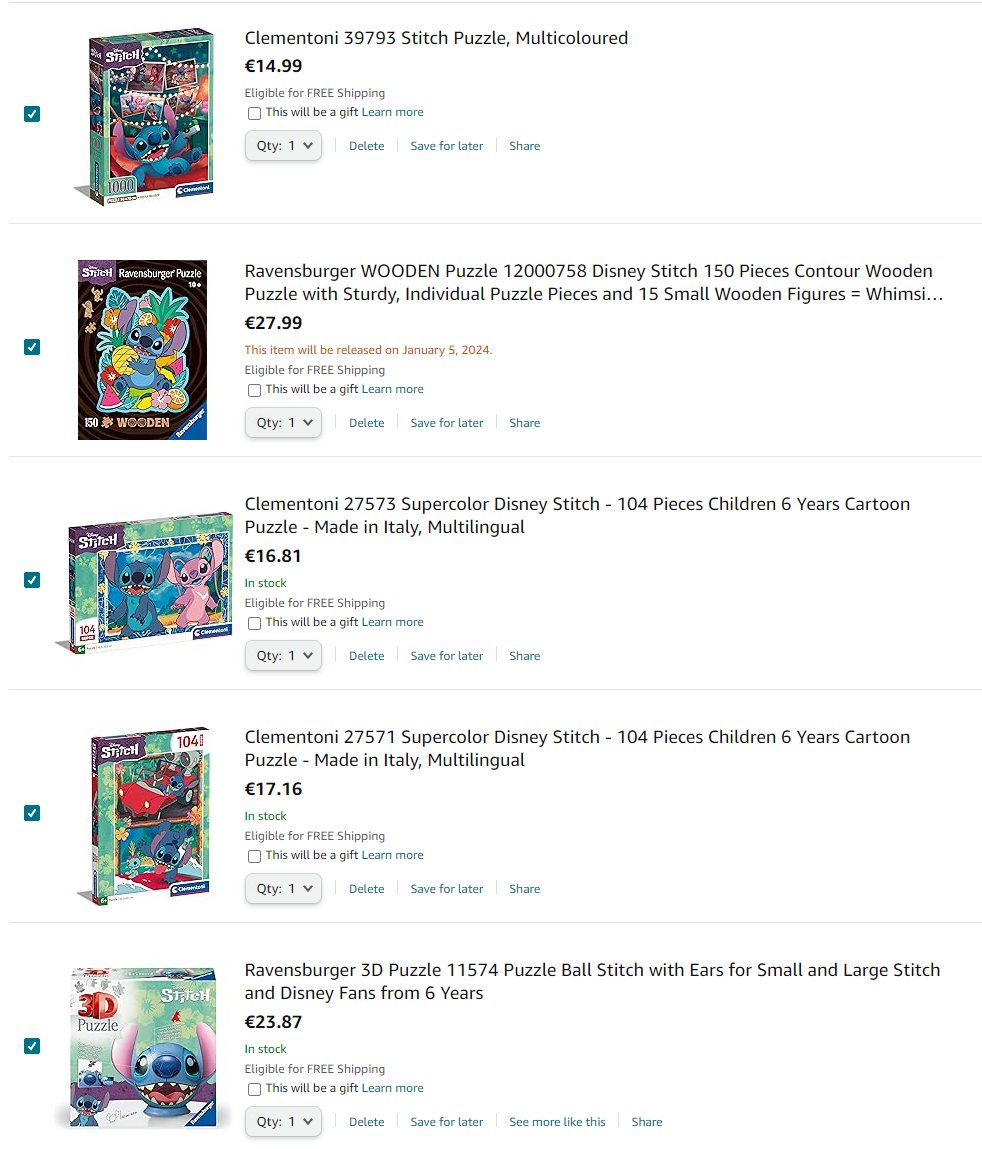
Task: Uncheck the Clementoni 27571 item selection box
Action: click(32, 813)
